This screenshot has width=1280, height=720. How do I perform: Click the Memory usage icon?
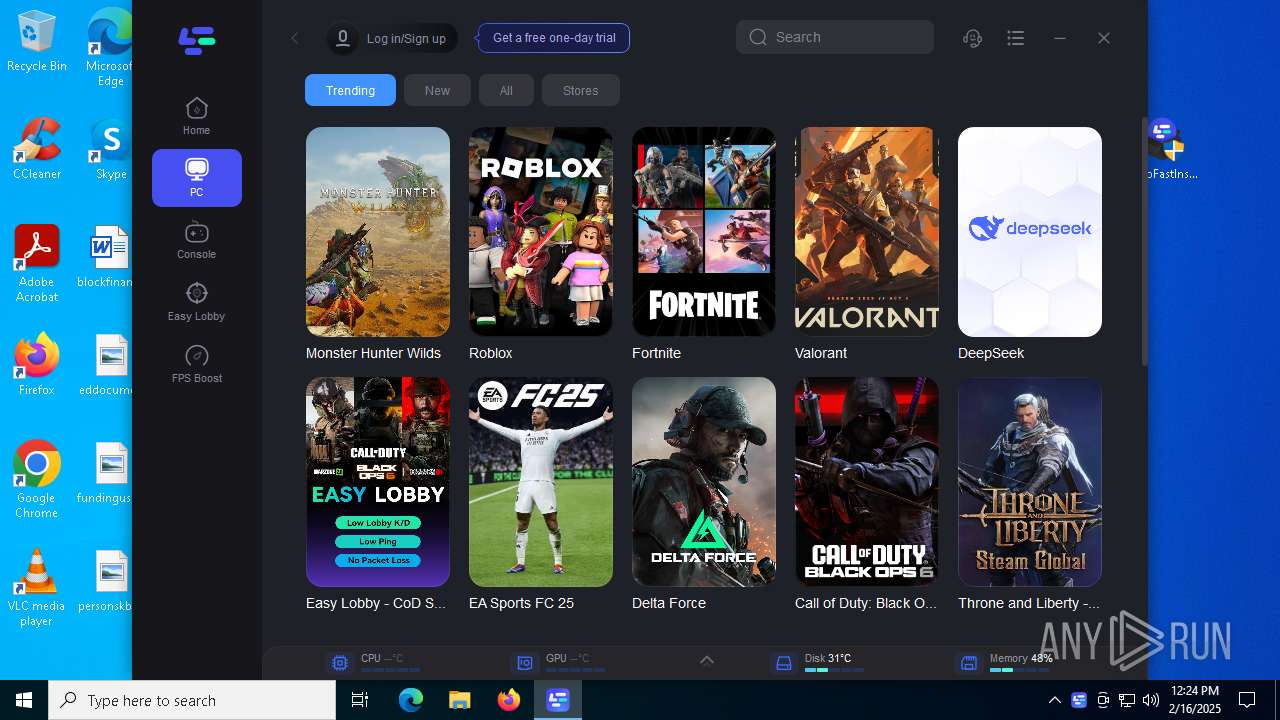(968, 663)
